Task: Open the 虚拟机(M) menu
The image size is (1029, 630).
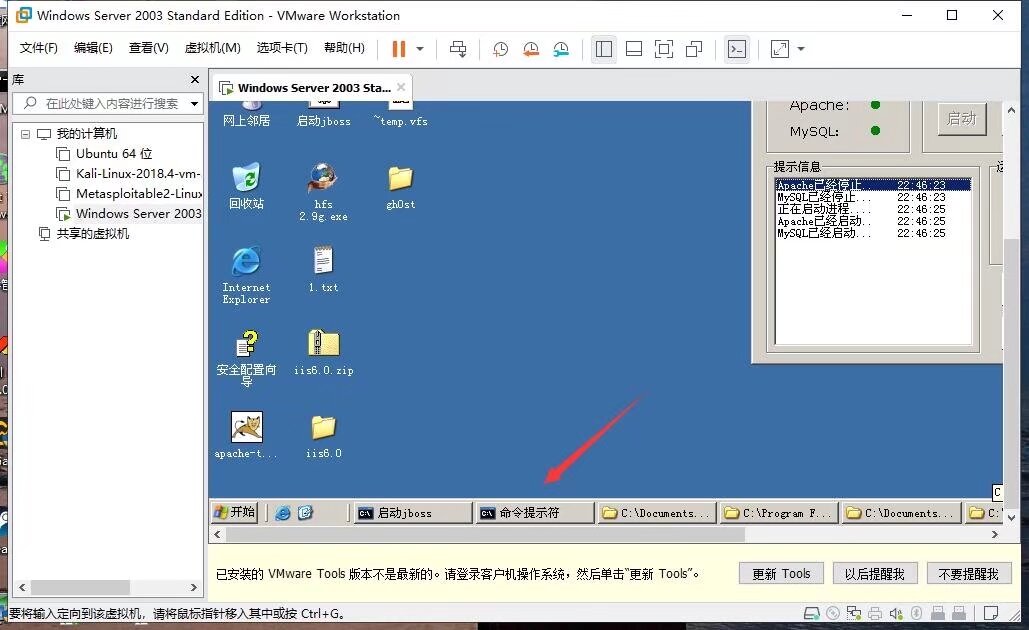Action: [213, 48]
